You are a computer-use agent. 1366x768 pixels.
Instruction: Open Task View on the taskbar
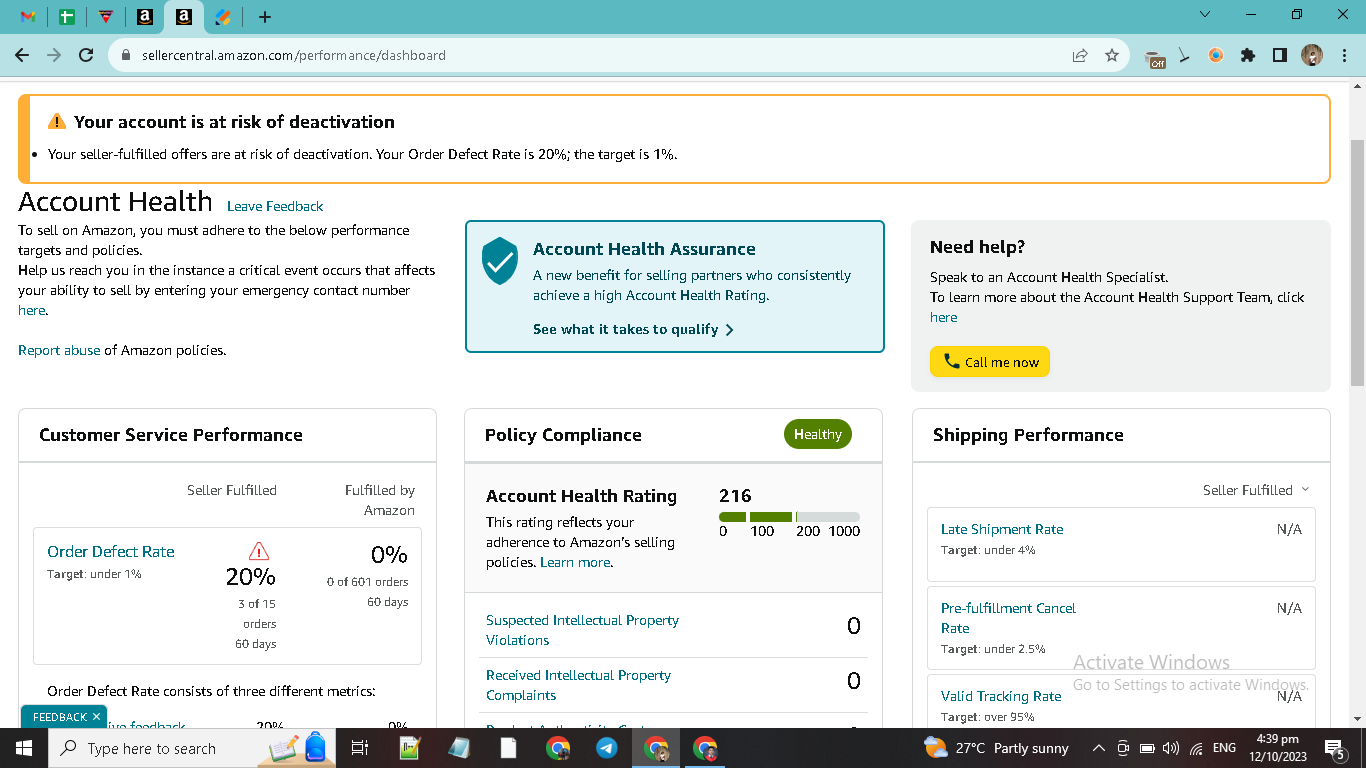[x=360, y=748]
